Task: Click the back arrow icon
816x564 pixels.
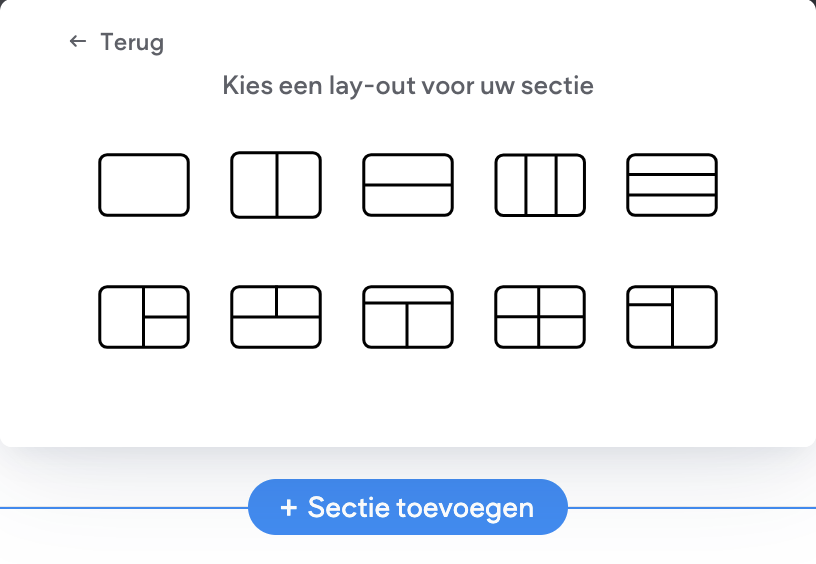Action: (x=77, y=42)
